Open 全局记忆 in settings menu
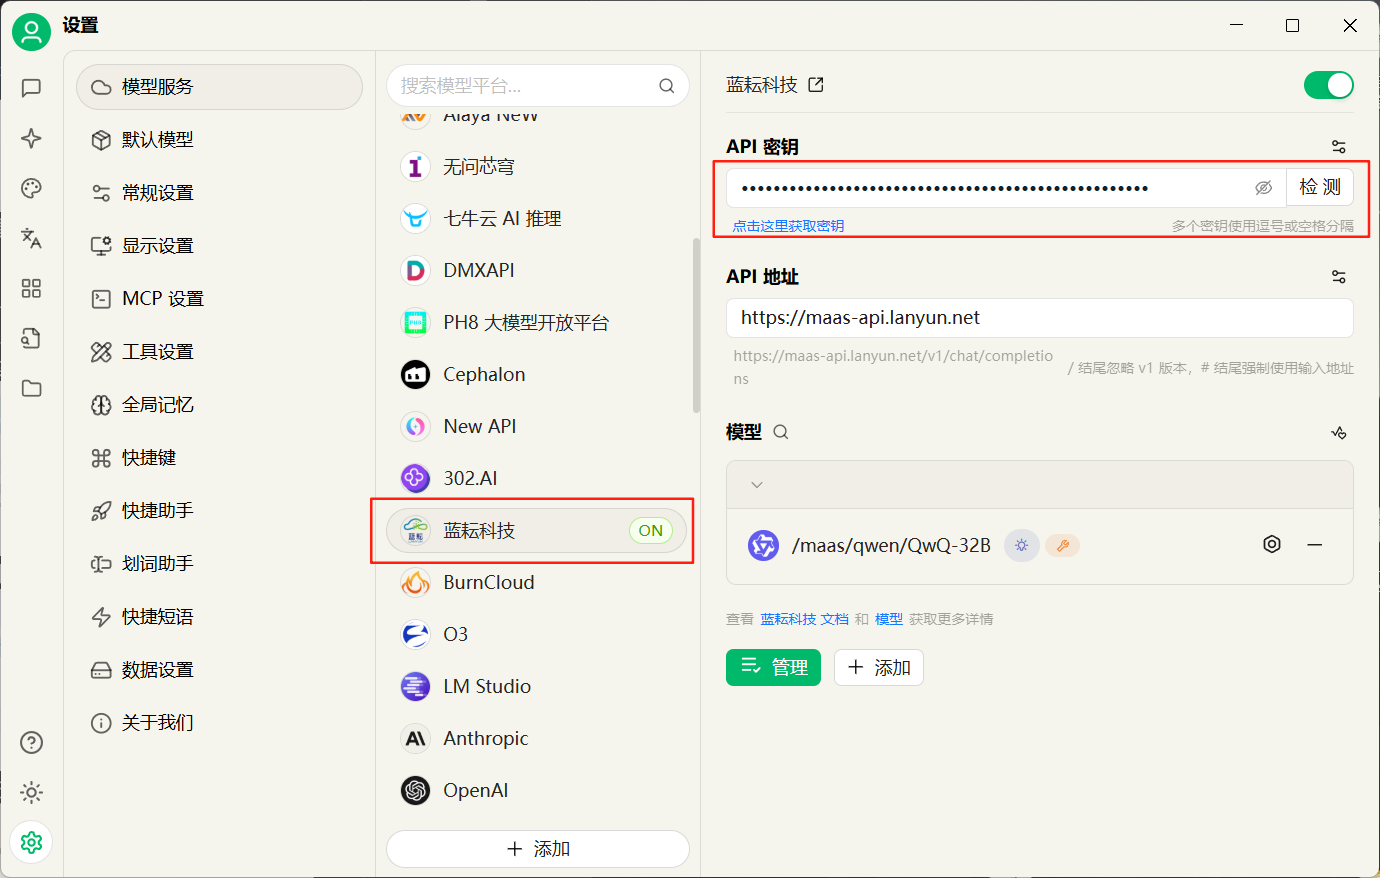The height and width of the screenshot is (878, 1380). point(219,405)
